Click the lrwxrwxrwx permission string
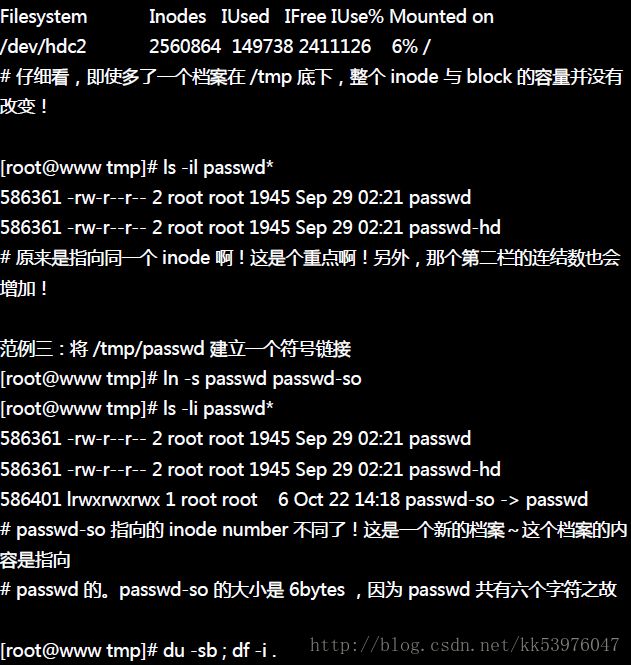The image size is (631, 665). click(x=114, y=500)
